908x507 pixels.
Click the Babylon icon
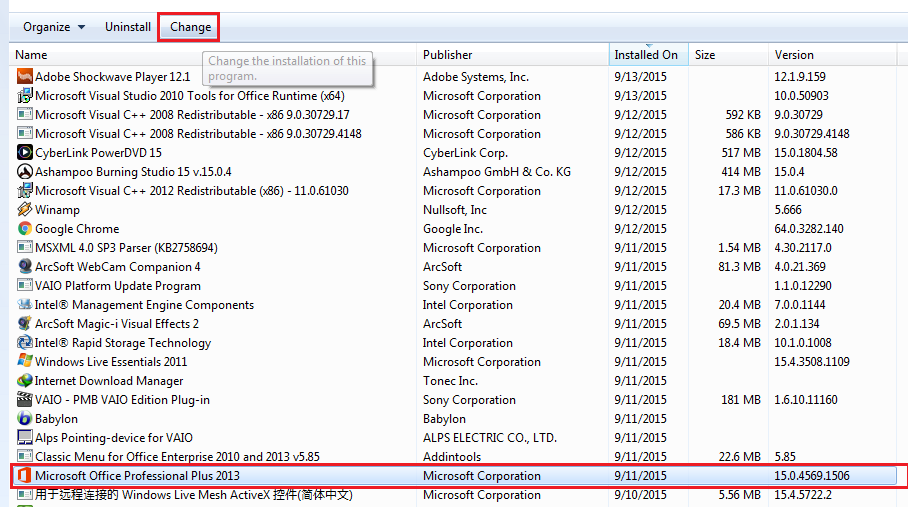tap(24, 418)
